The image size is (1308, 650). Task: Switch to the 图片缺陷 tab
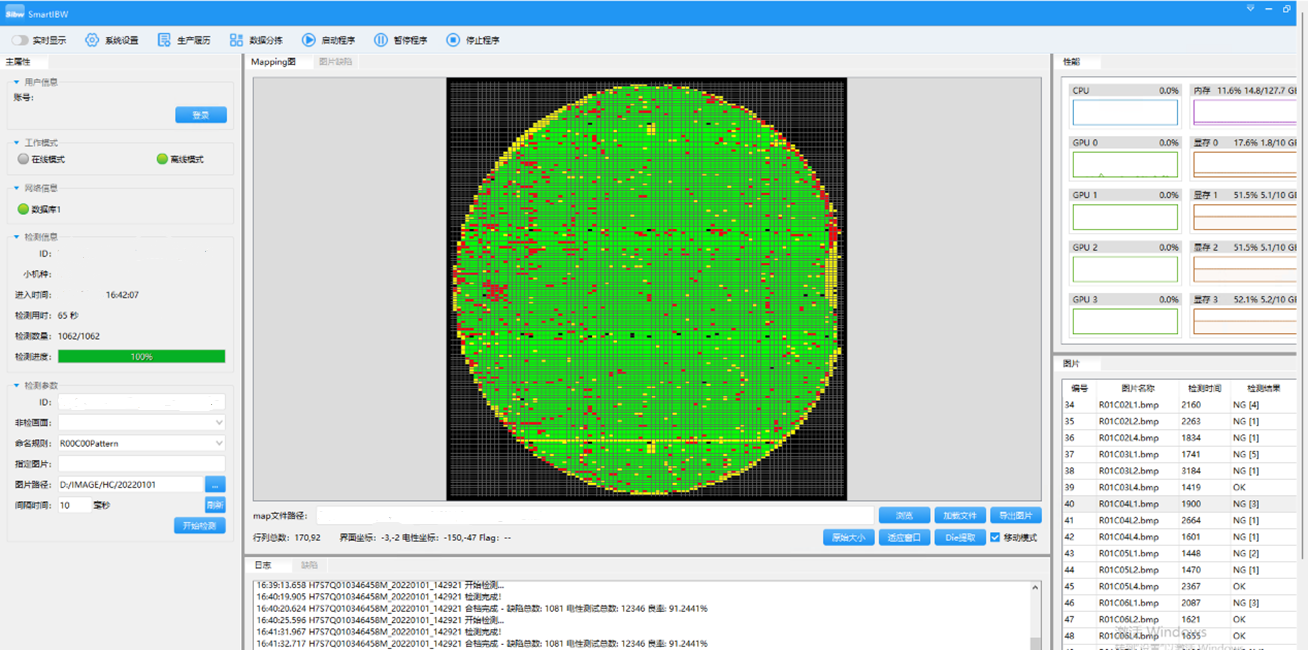click(x=335, y=62)
